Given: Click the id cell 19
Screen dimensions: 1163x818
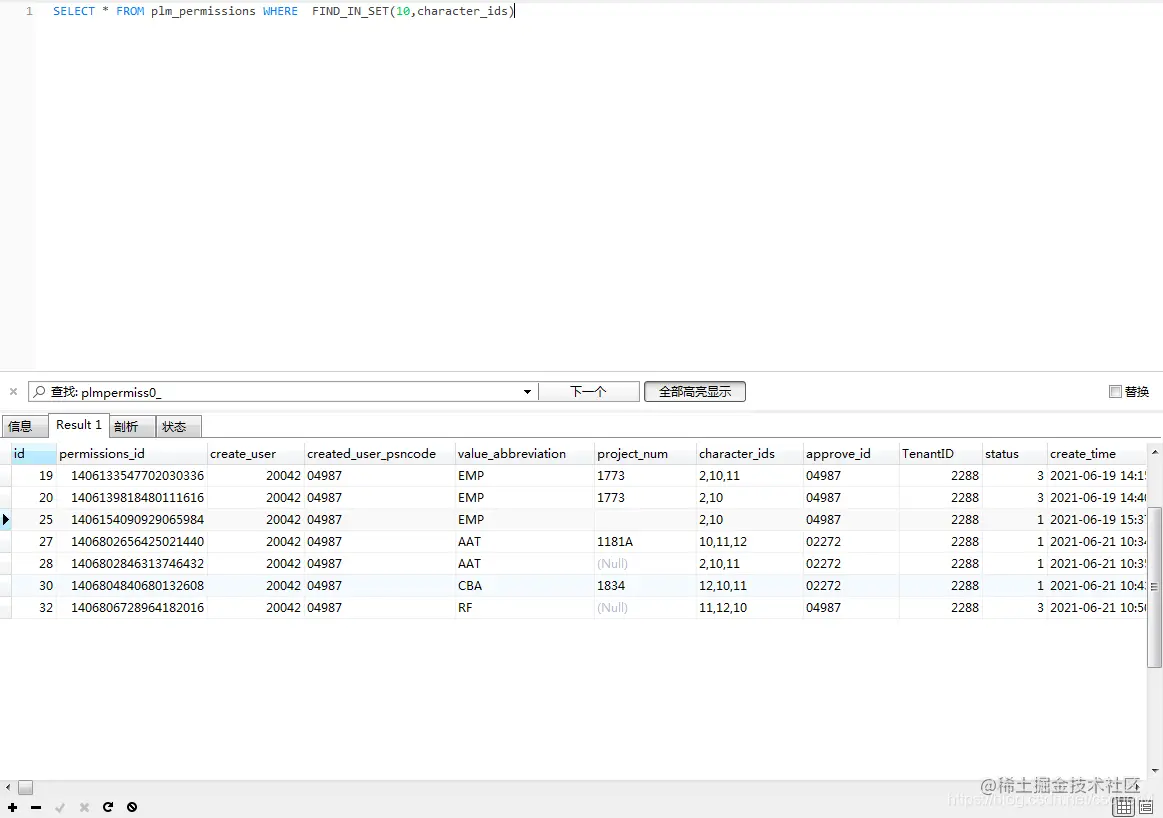Looking at the screenshot, I should tap(34, 475).
